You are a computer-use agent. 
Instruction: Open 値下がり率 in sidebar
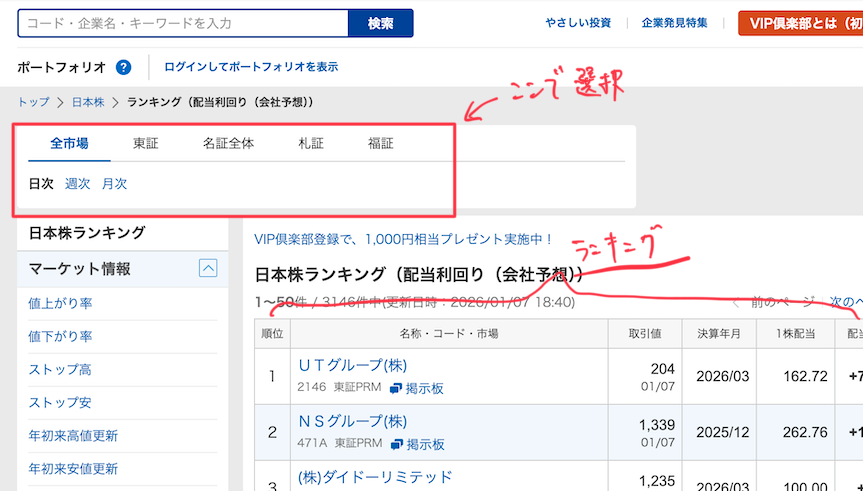coord(60,336)
